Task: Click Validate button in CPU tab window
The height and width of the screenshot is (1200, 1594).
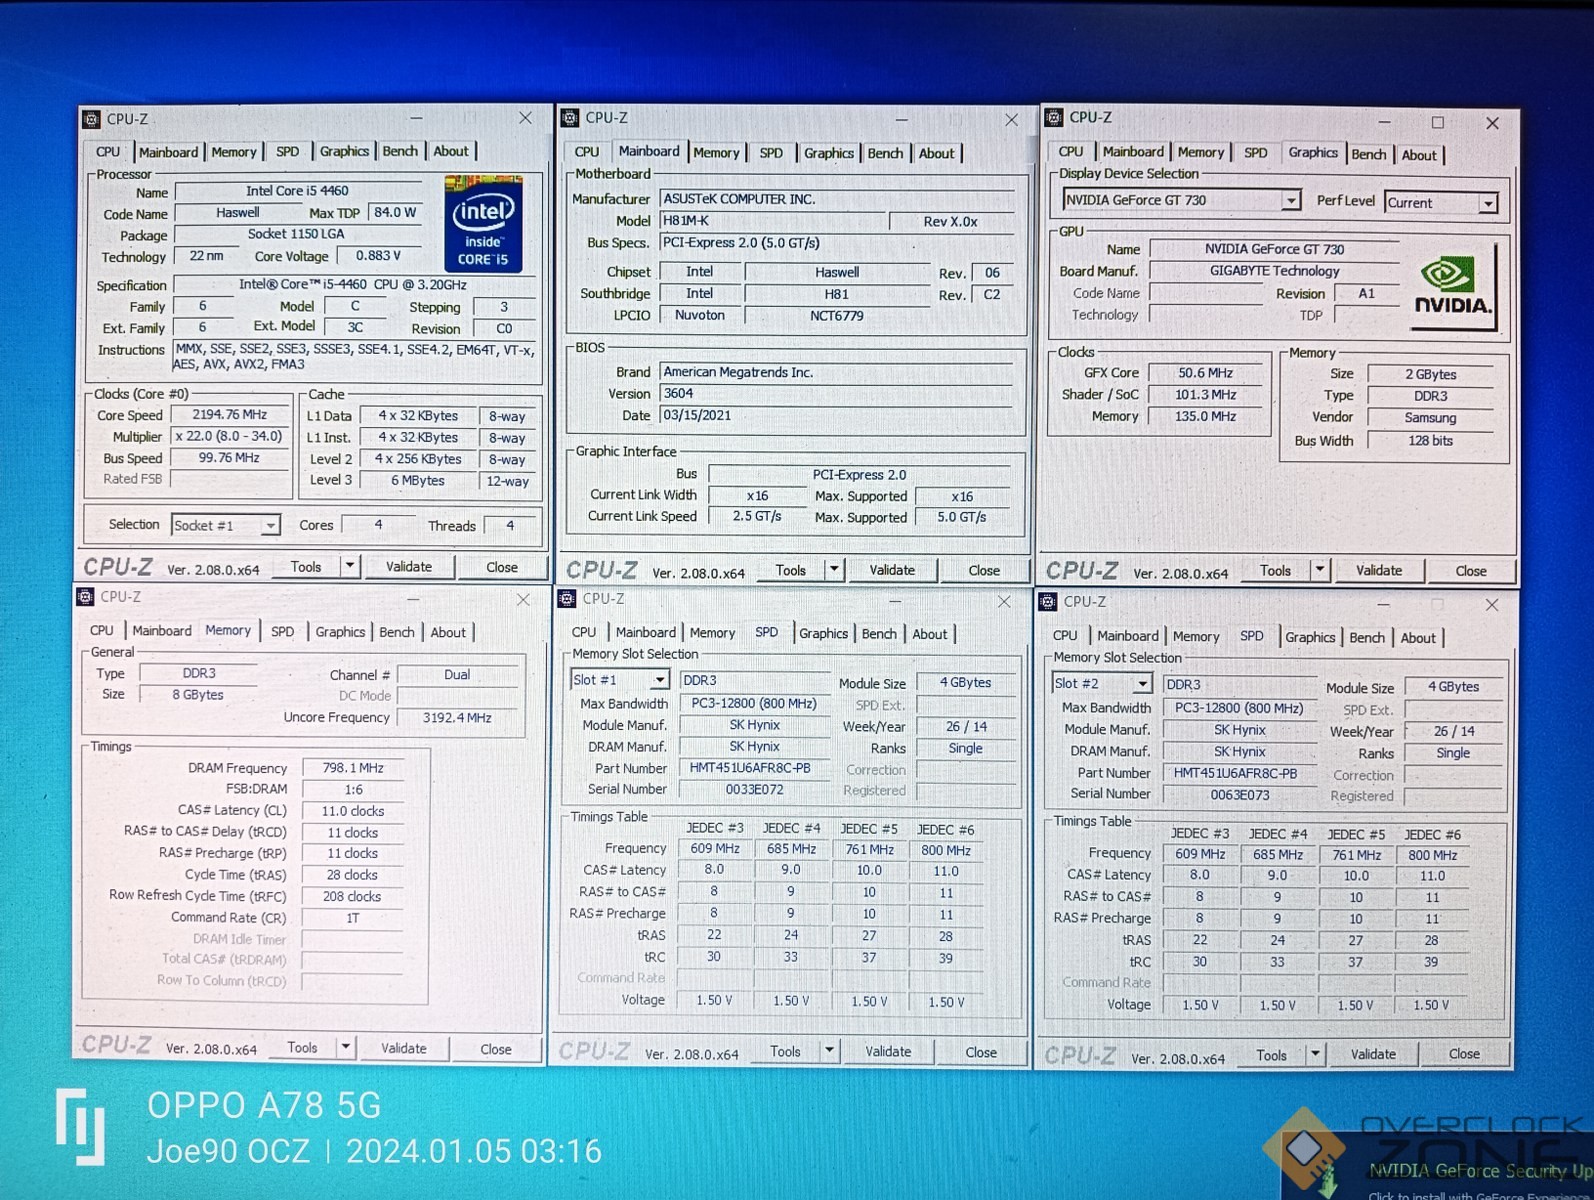Action: (x=409, y=566)
